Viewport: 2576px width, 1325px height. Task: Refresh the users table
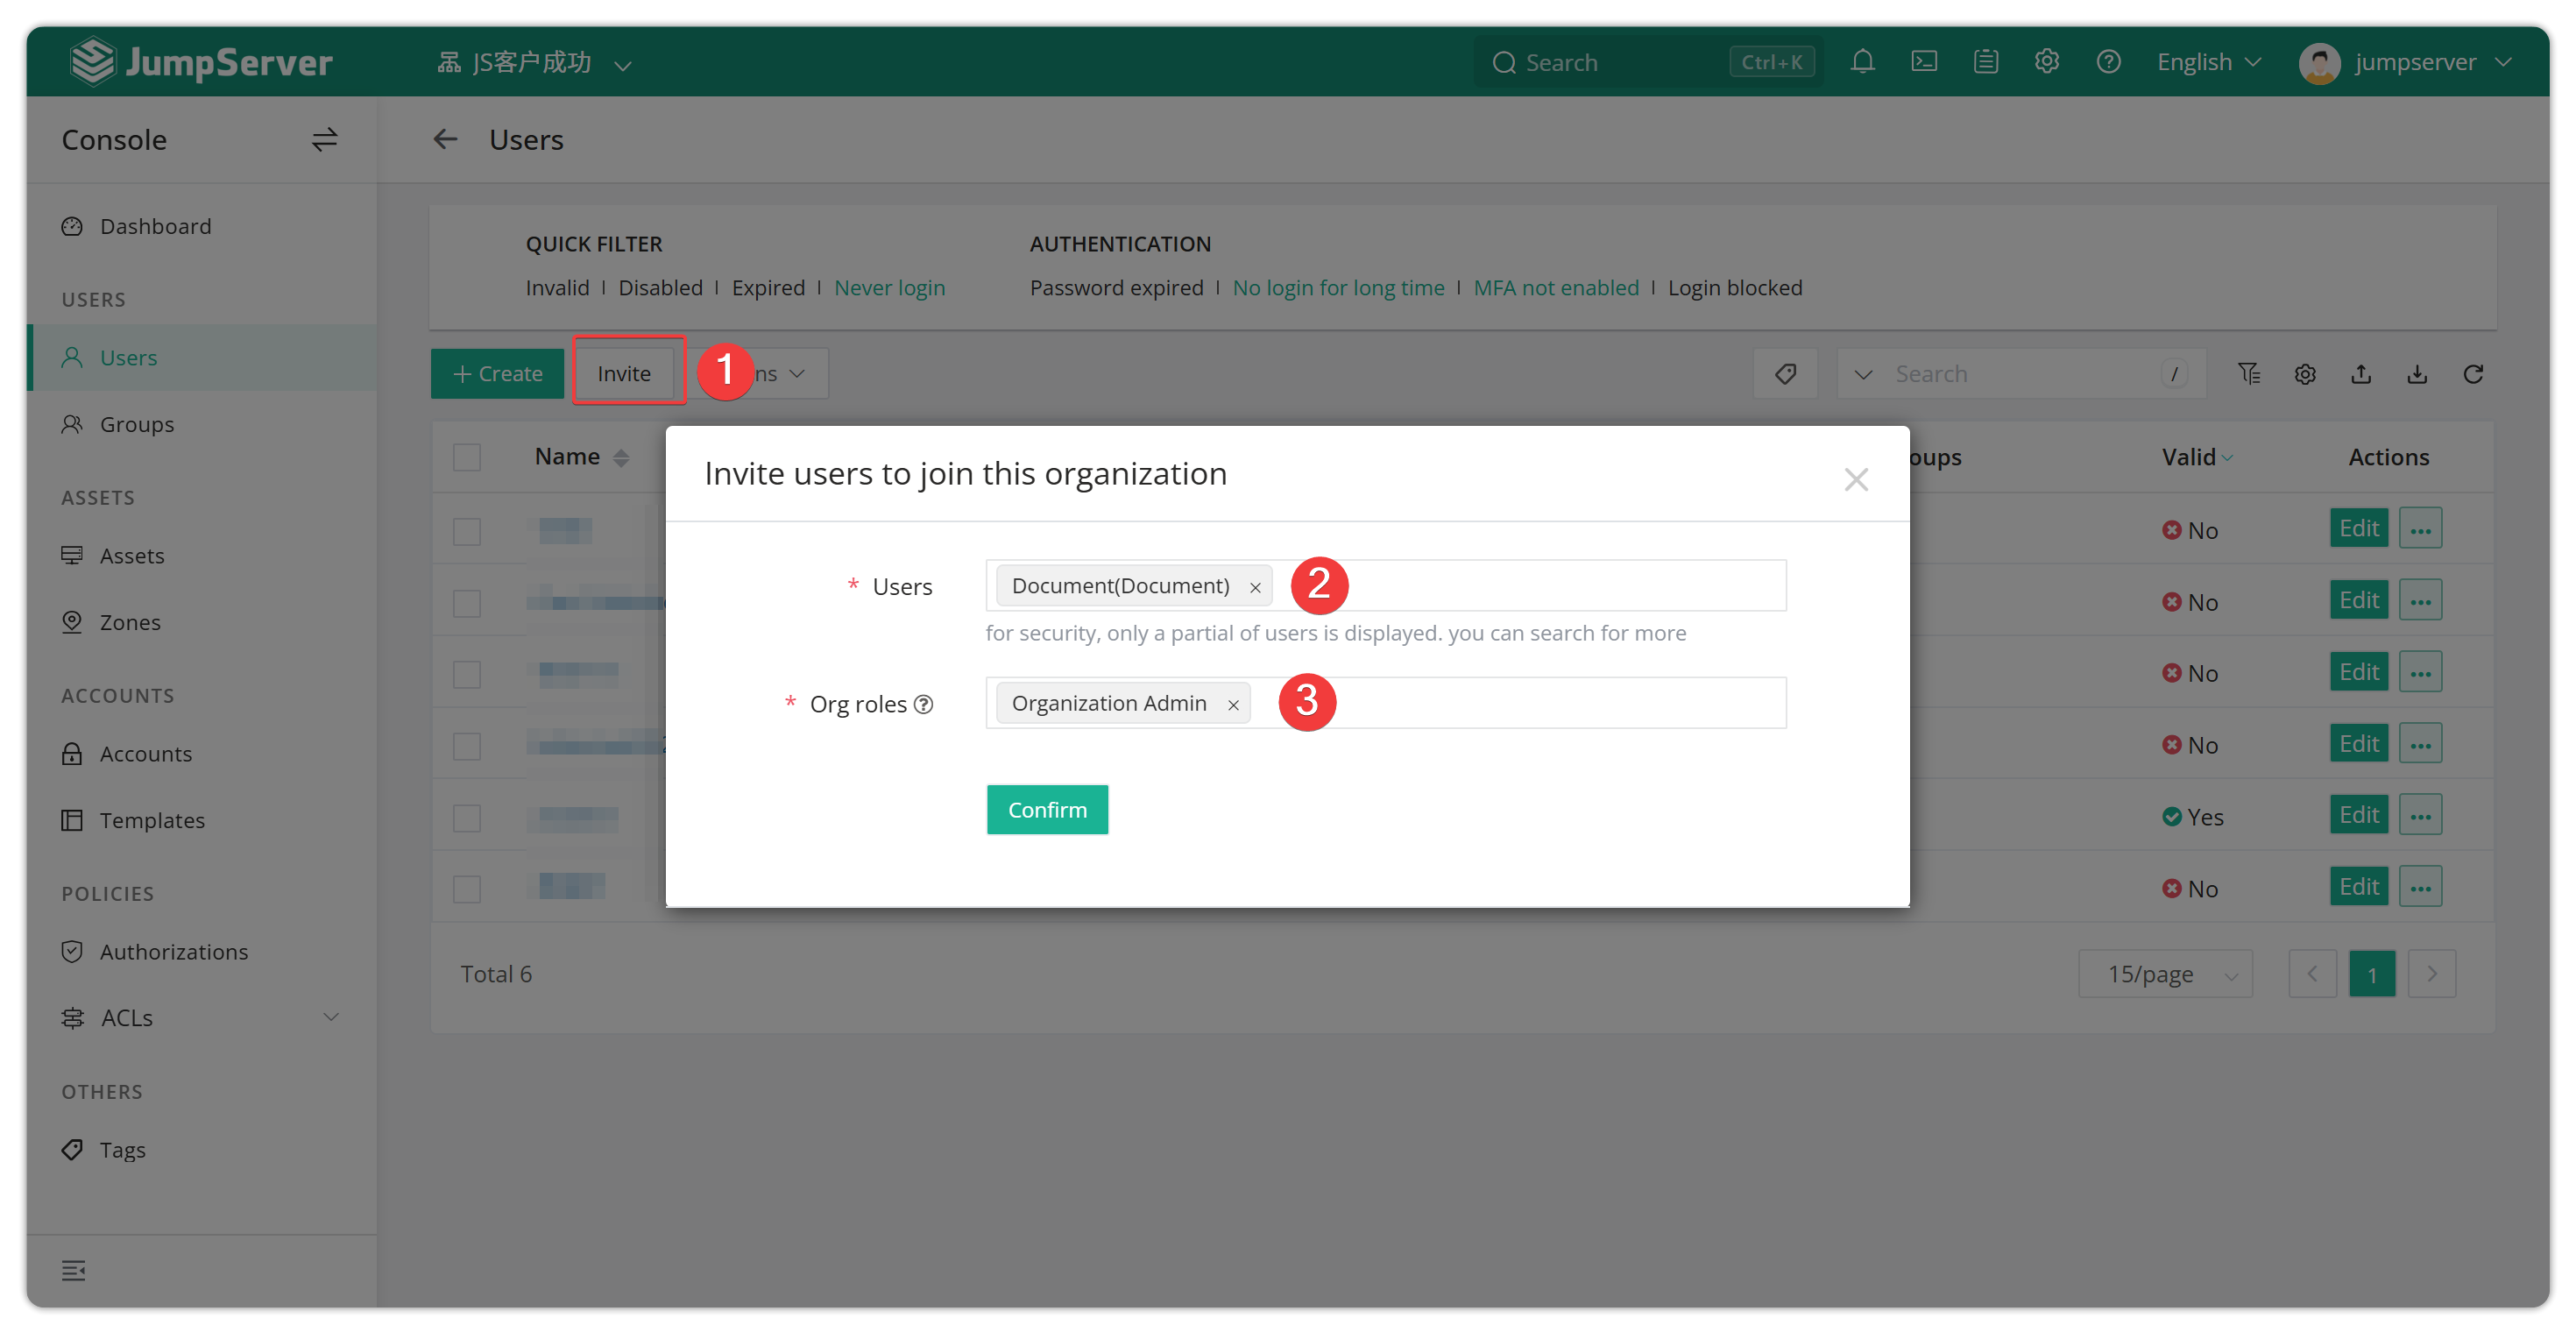click(x=2473, y=374)
